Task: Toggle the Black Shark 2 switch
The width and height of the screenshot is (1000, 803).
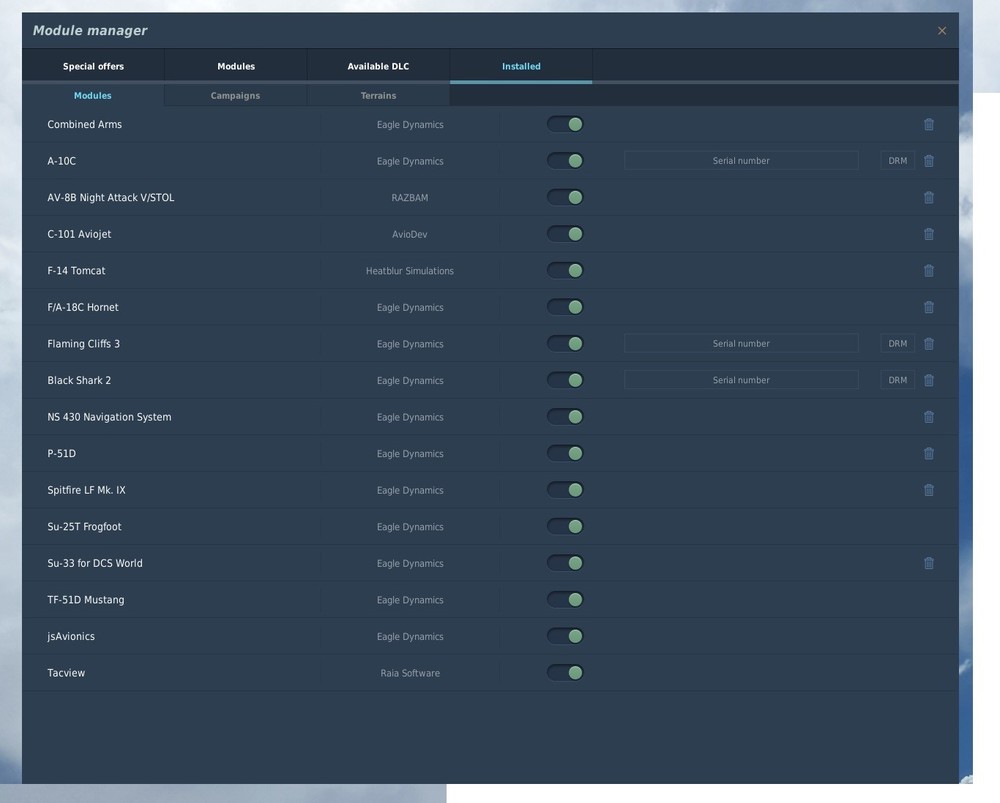Action: coord(565,380)
